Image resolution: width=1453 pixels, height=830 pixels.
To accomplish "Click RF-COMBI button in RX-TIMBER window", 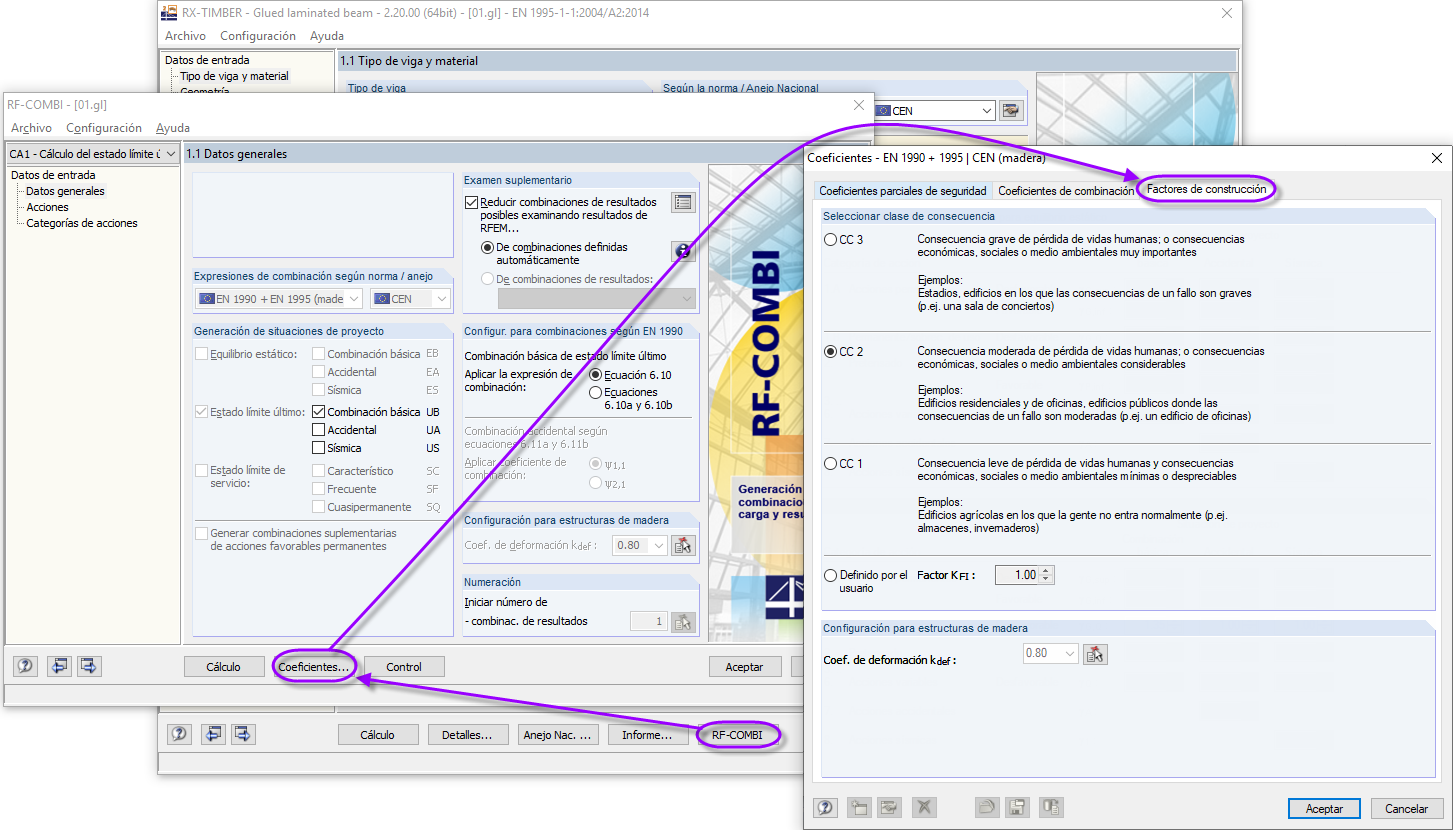I will coord(737,735).
